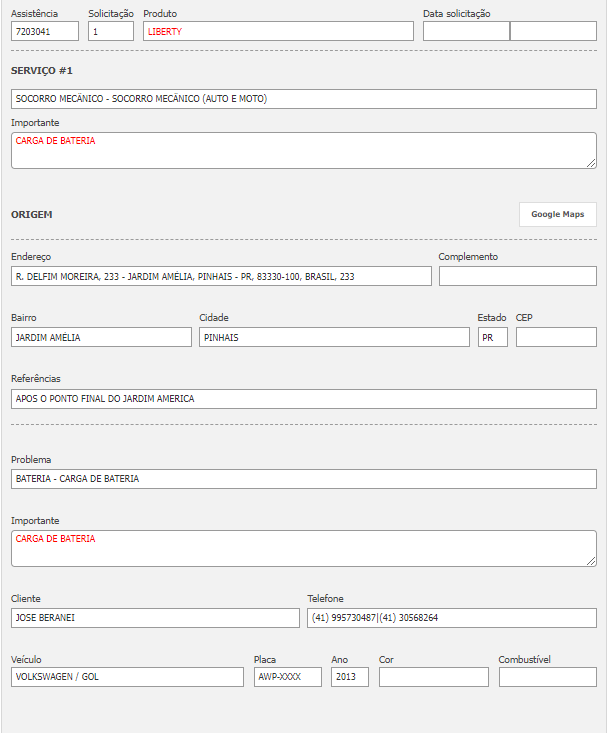Viewport: 609px width, 733px height.
Task: Focus the empty Combustível field
Action: (x=547, y=677)
